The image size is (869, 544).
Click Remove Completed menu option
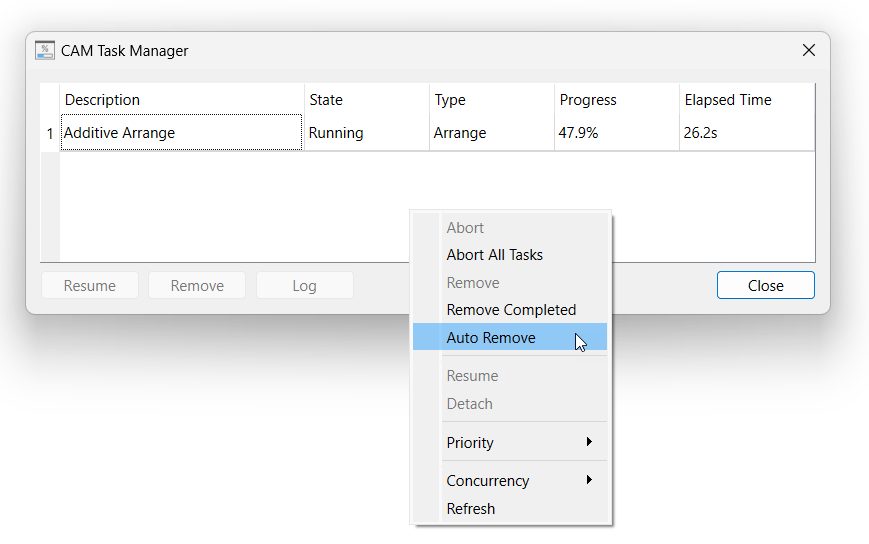pos(511,310)
